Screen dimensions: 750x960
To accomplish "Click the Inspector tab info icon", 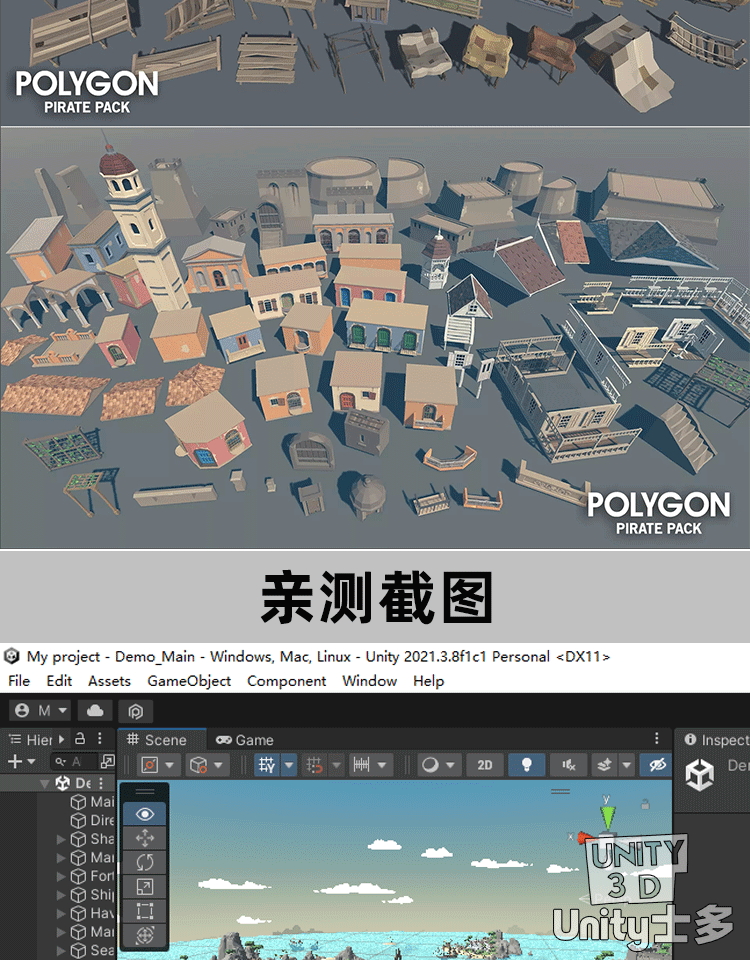I will 690,740.
